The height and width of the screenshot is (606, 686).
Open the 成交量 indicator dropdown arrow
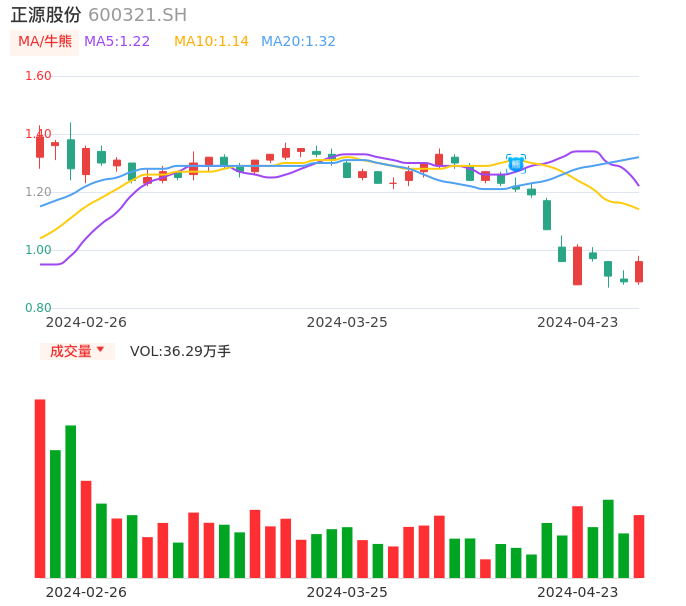click(100, 350)
